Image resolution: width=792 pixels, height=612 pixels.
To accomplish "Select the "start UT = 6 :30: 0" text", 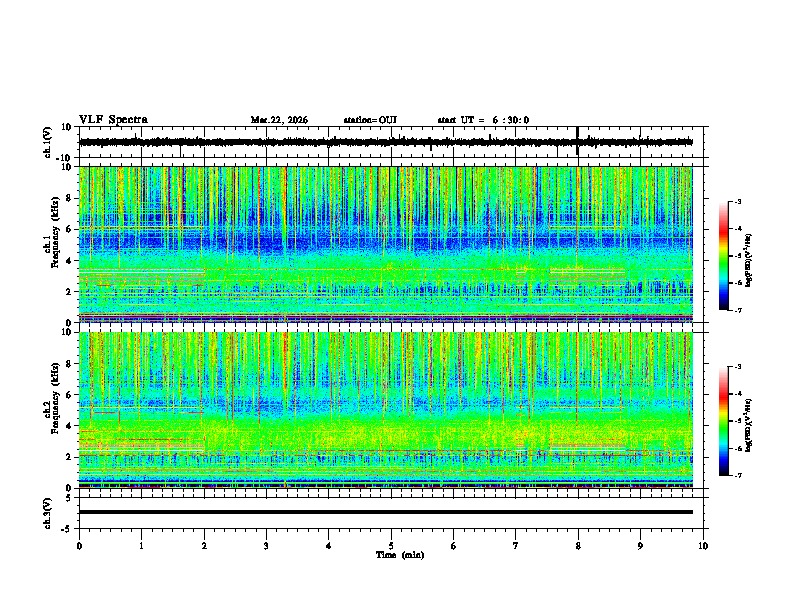I will tap(483, 120).
